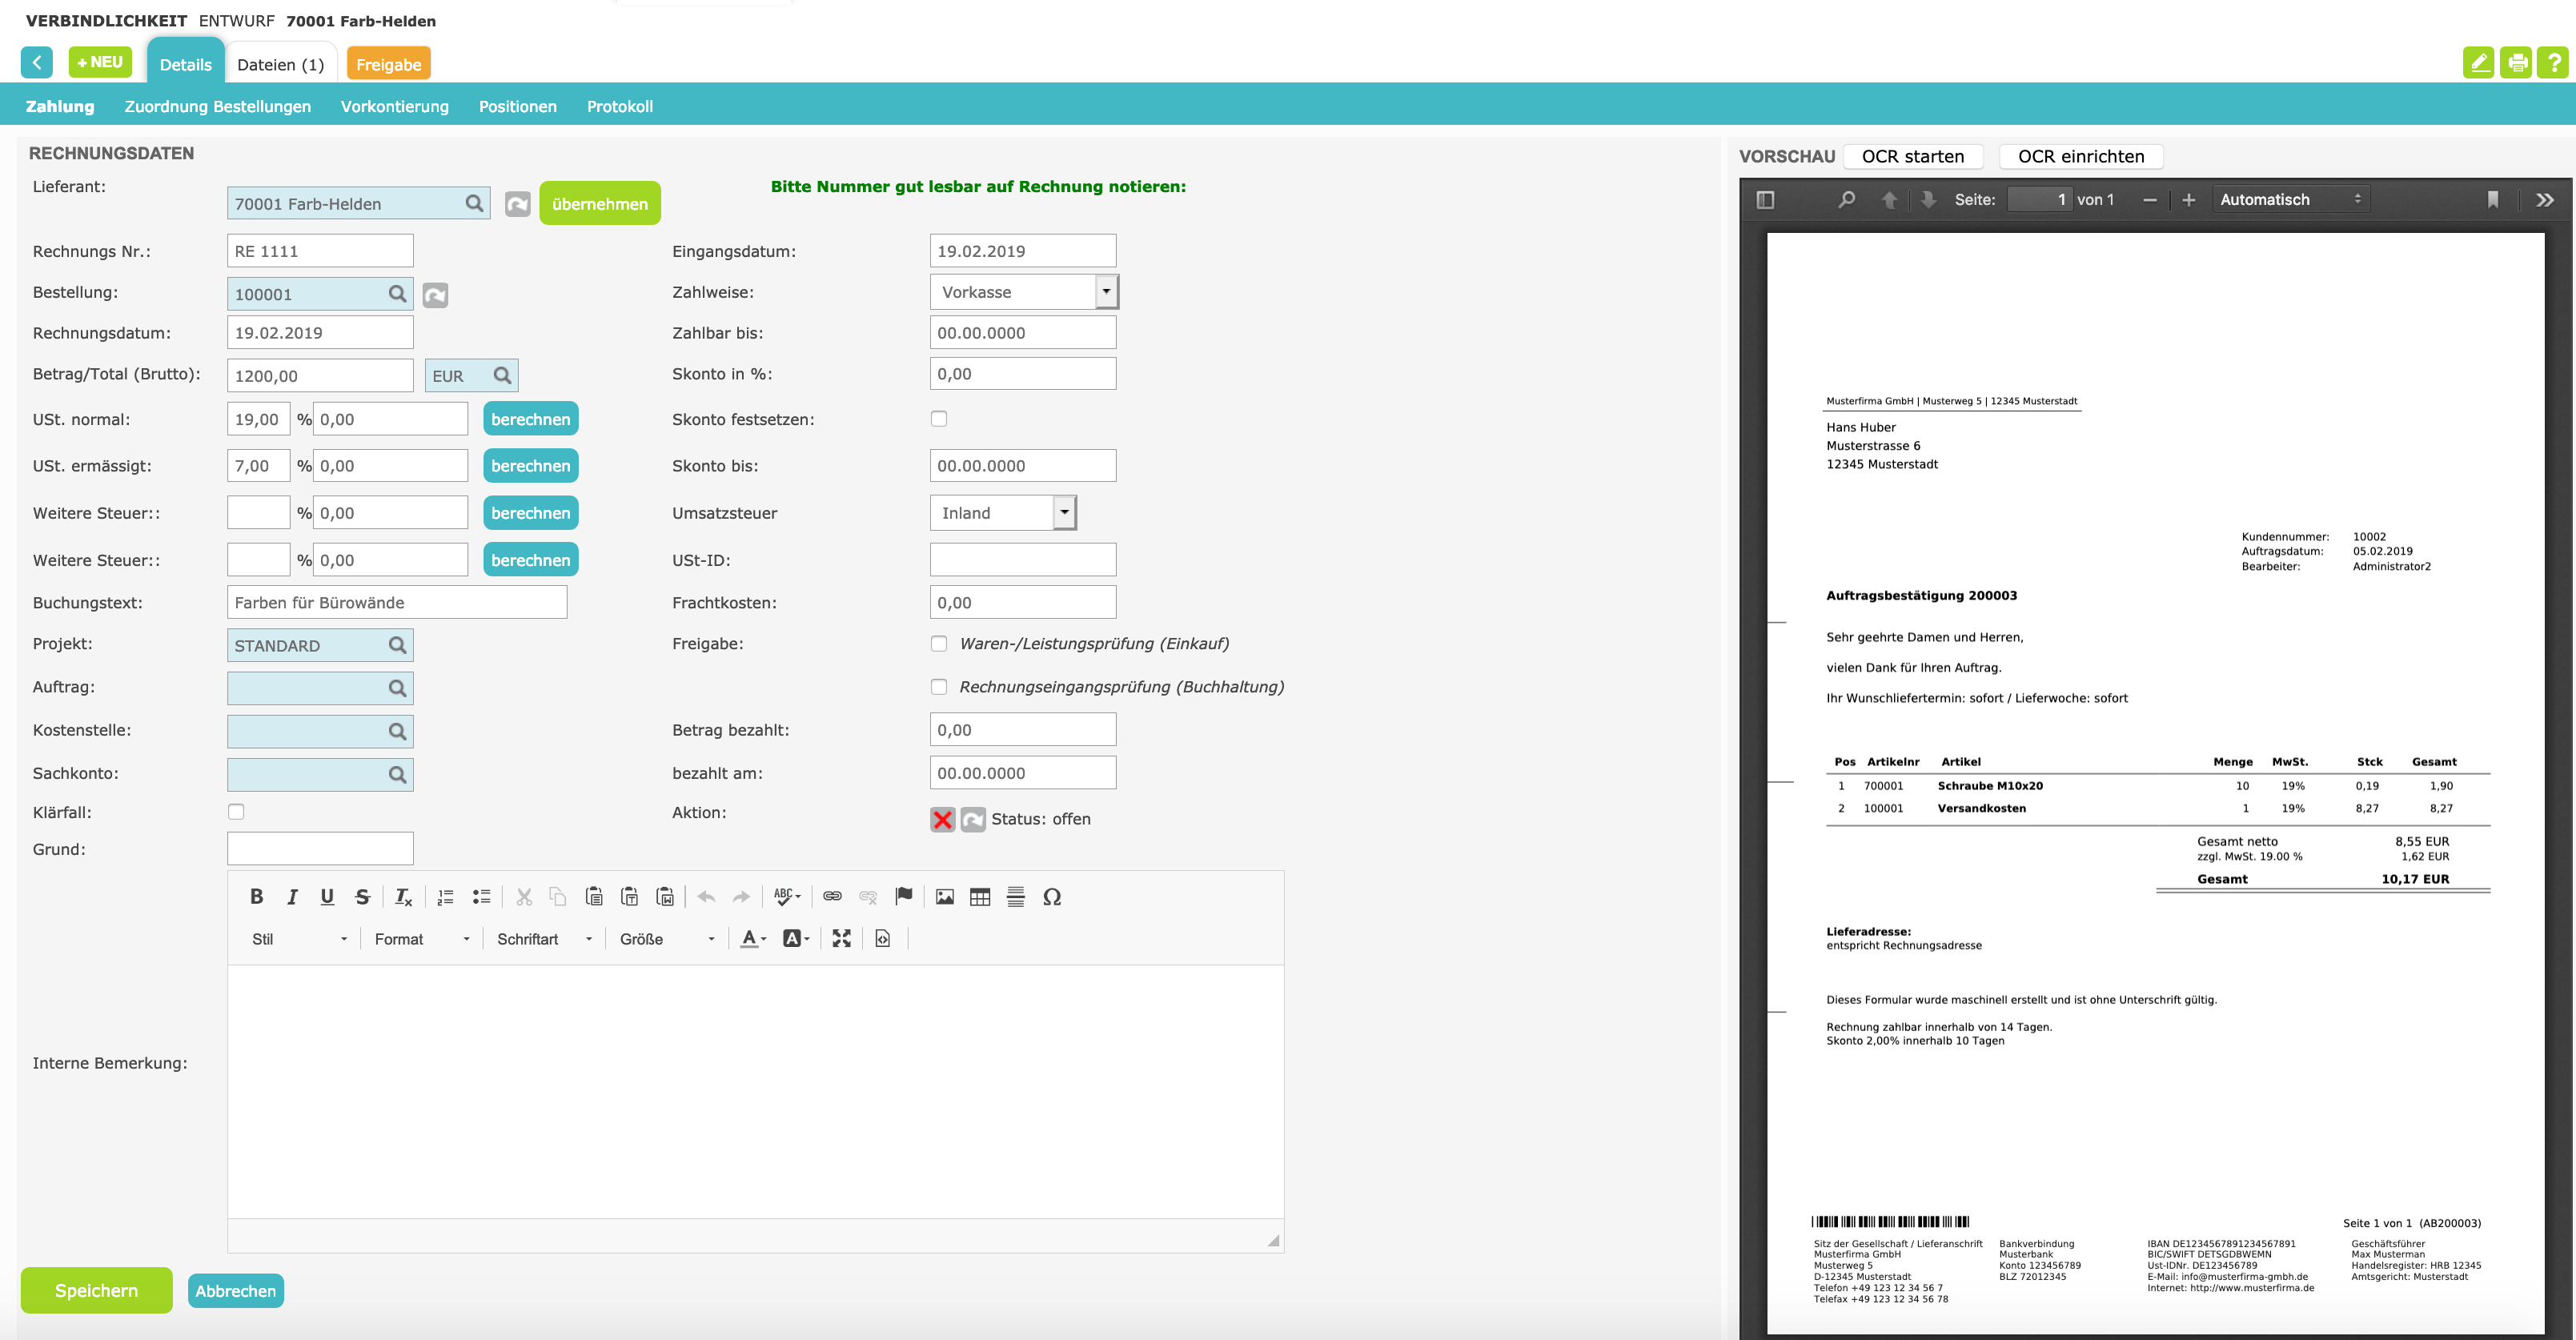The image size is (2576, 1340).
Task: Open the green help question mark icon
Action: (2553, 63)
